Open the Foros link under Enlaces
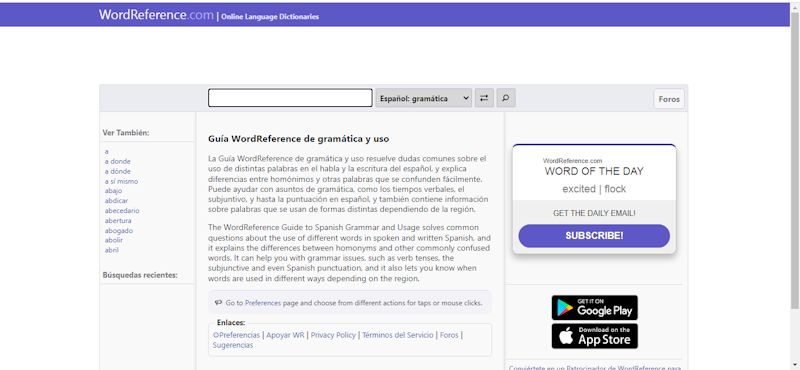 [x=449, y=335]
